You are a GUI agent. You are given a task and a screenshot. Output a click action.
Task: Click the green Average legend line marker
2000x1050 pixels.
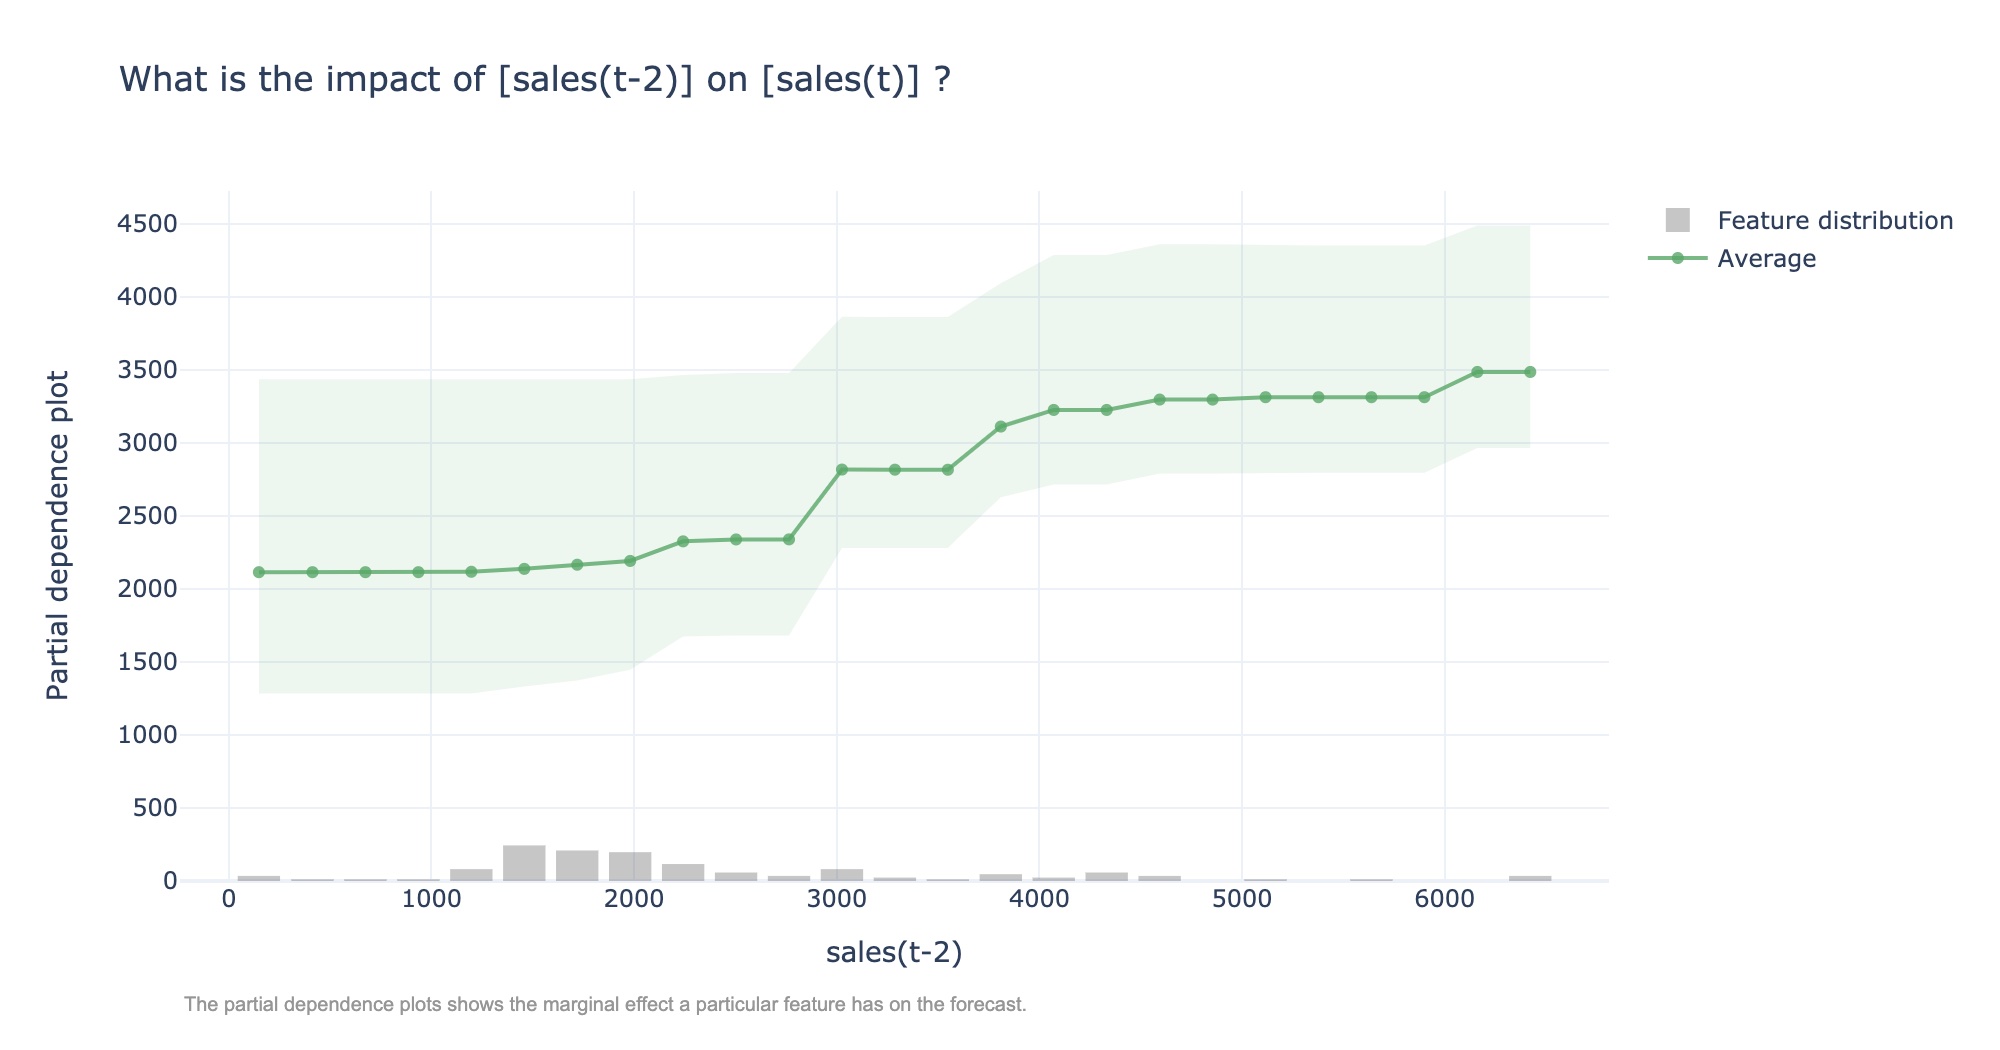(x=1677, y=258)
